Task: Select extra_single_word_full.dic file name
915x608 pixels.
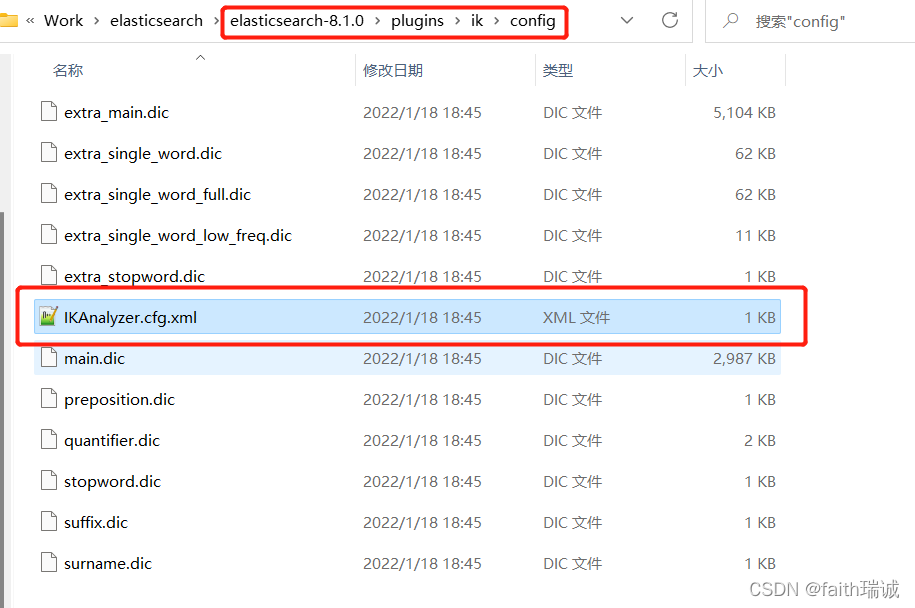Action: click(158, 194)
